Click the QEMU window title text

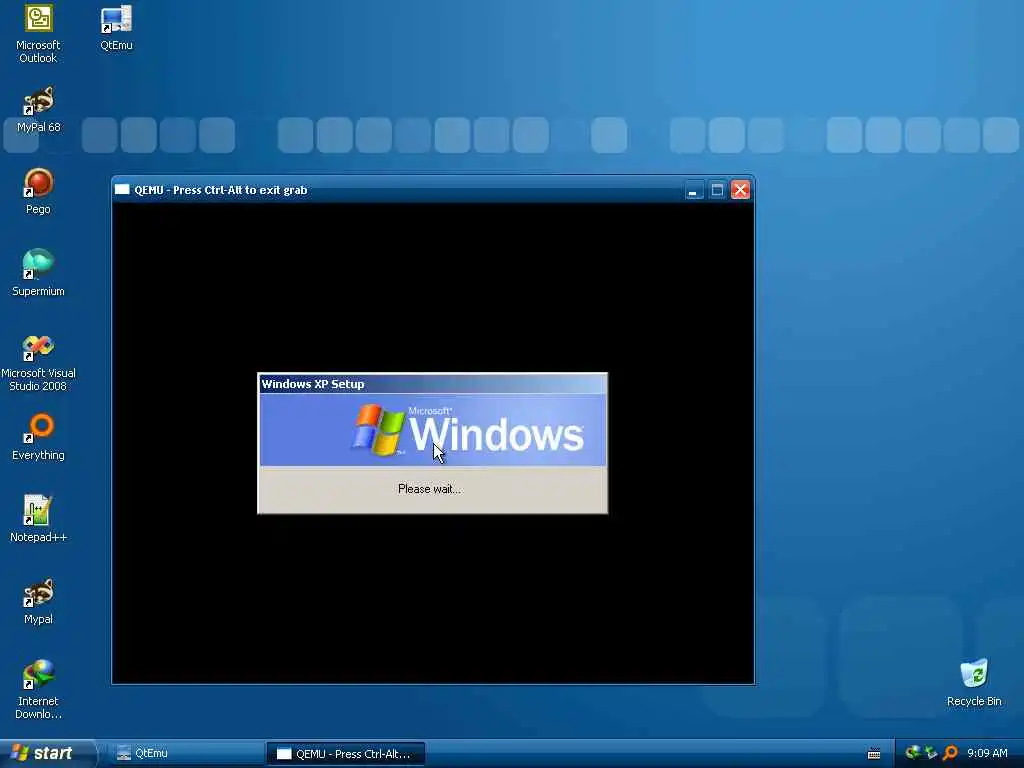click(x=221, y=190)
